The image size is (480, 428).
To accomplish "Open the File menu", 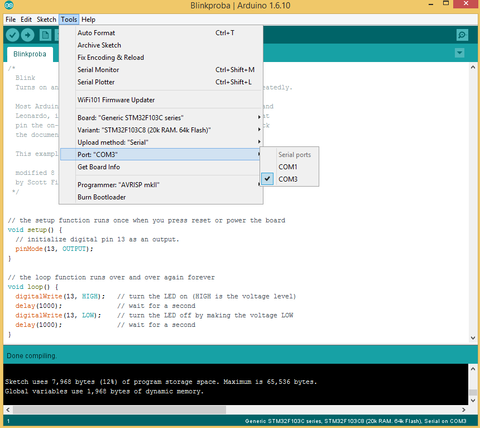I will [x=10, y=19].
